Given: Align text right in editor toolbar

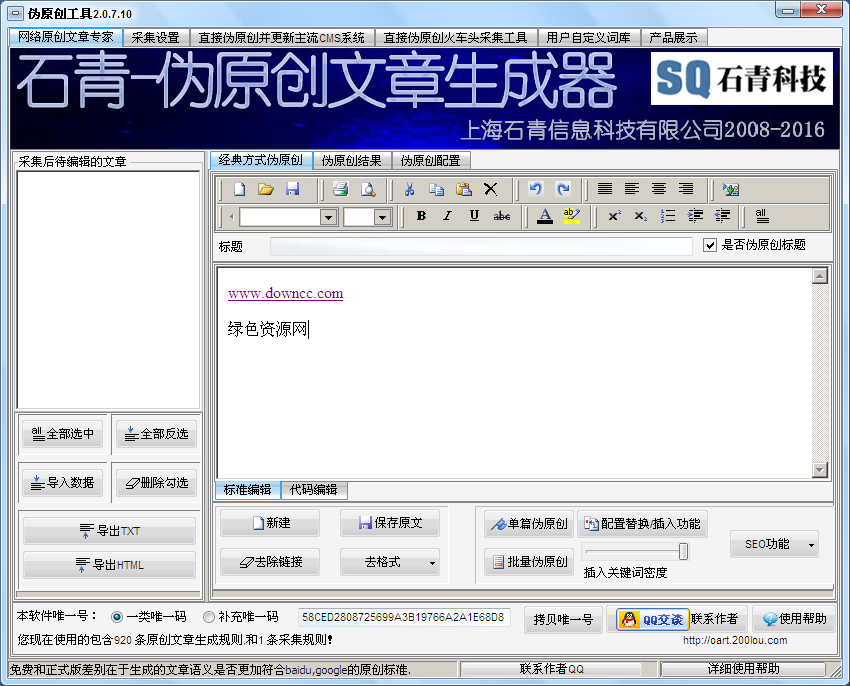Looking at the screenshot, I should [686, 189].
